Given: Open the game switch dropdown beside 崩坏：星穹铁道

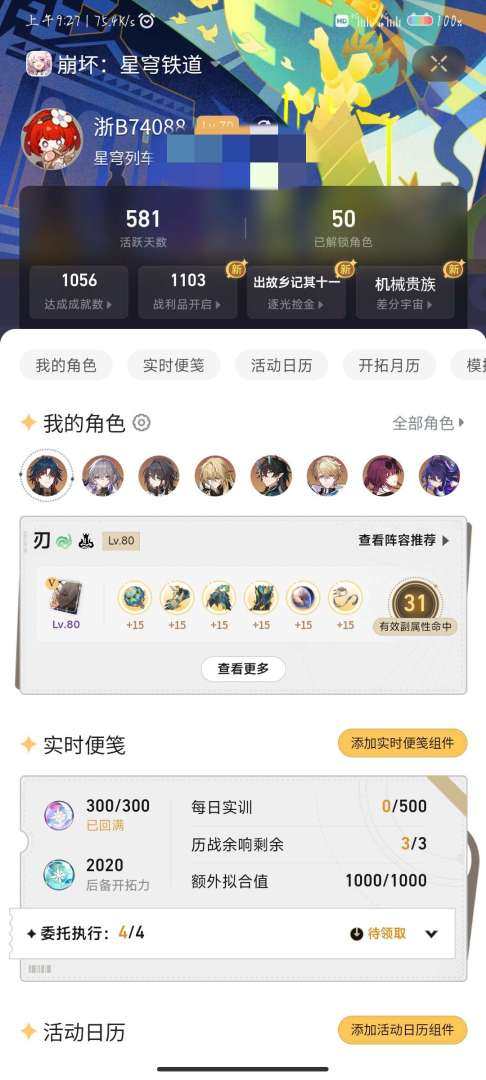Looking at the screenshot, I should [216, 64].
